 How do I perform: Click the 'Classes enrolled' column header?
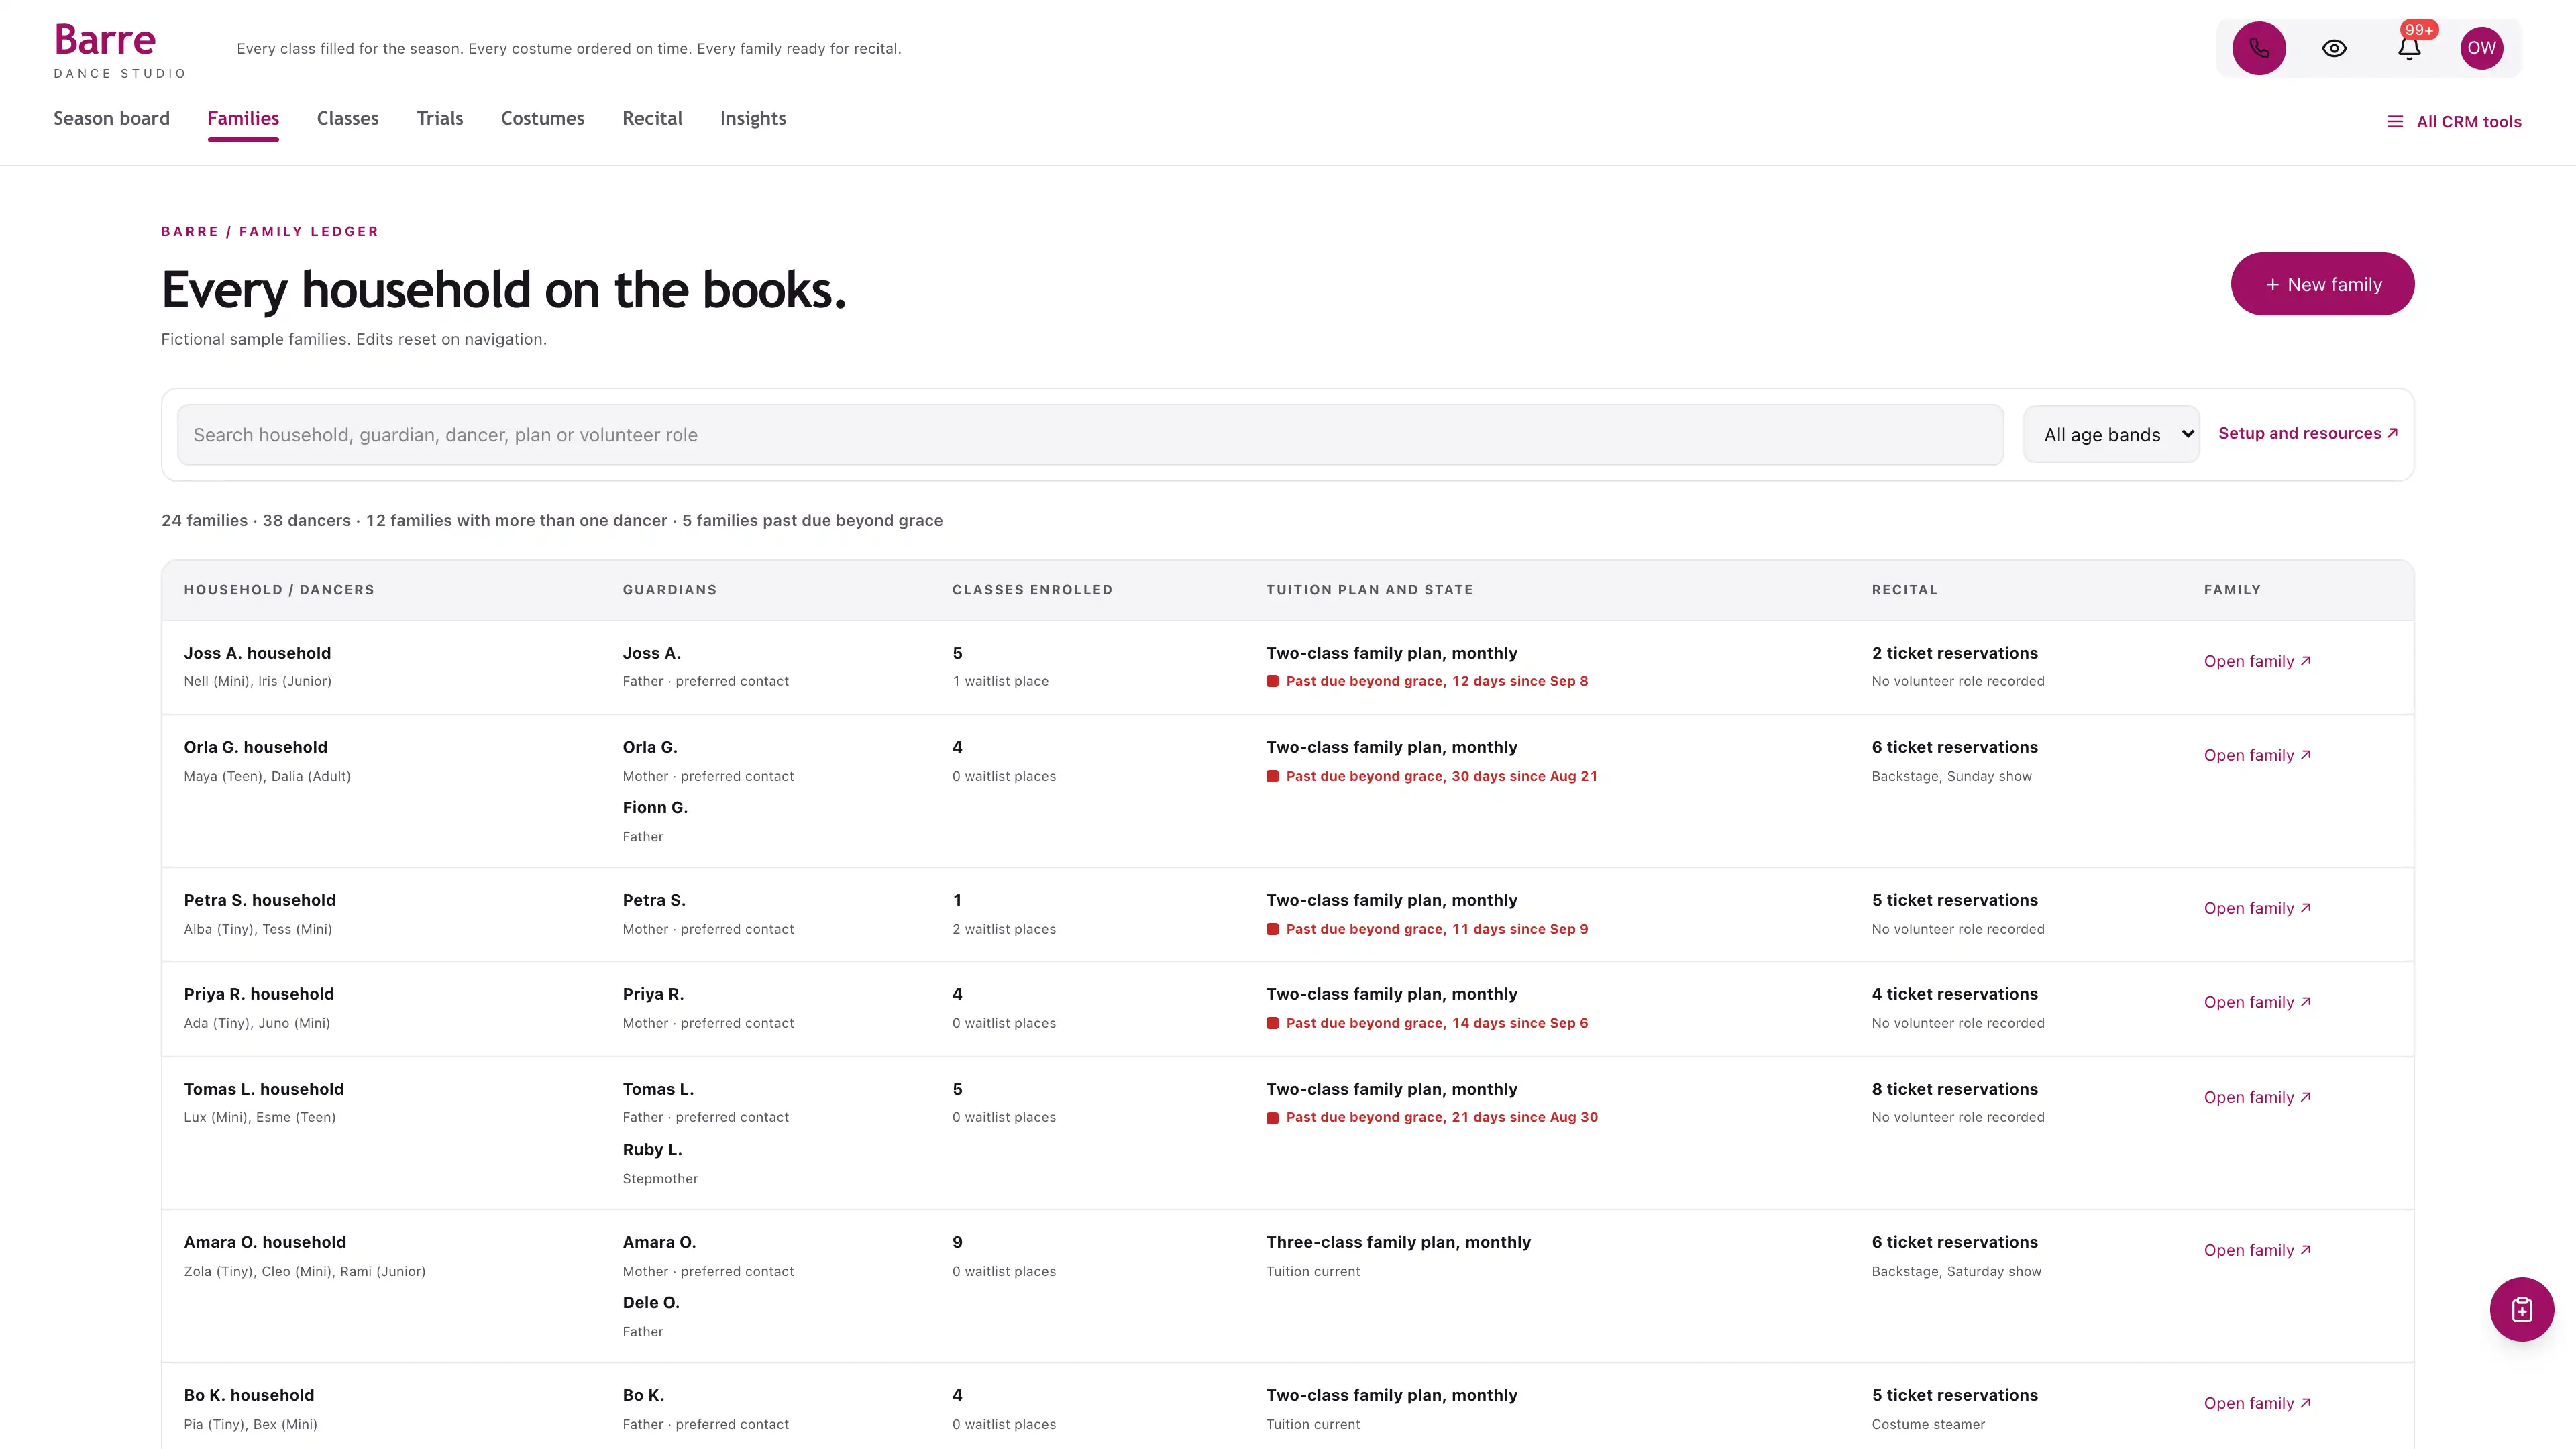(1032, 590)
